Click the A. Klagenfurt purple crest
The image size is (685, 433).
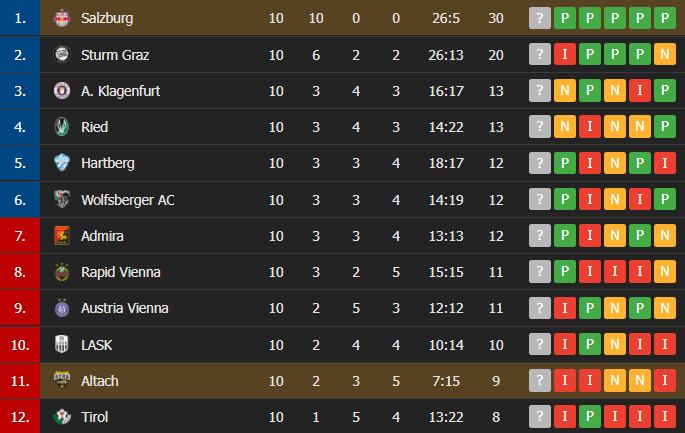pos(62,91)
